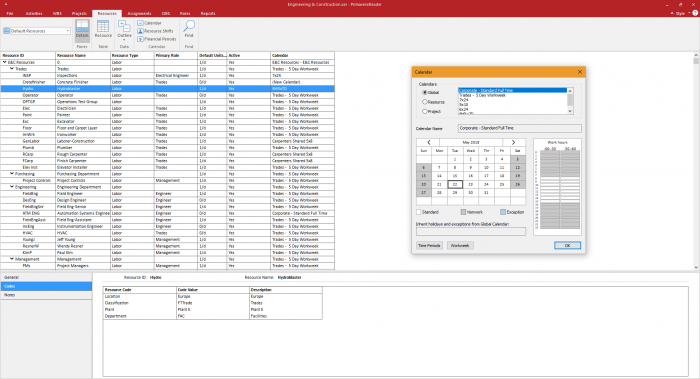This screenshot has width=700, height=379.
Task: Open the File tab
Action: 10,13
